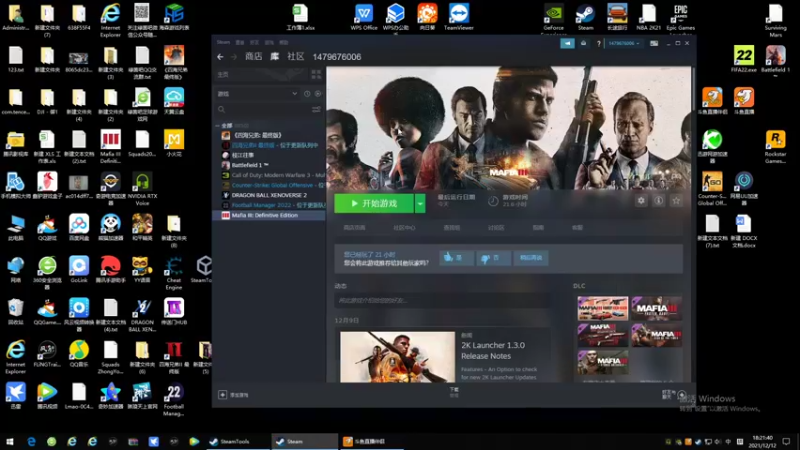Open NVIDIA RTX Voice desktop icon
This screenshot has width=800, height=450.
tap(142, 189)
